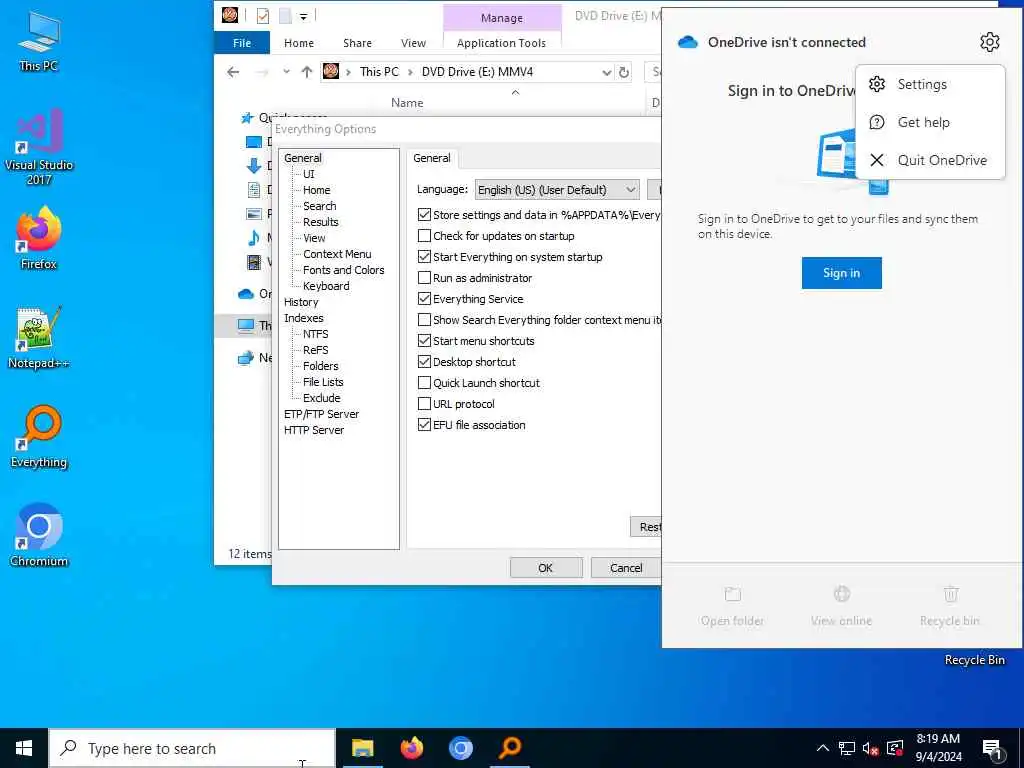Select HTTP Server tree item
Screen dimensions: 1024x768
313,430
